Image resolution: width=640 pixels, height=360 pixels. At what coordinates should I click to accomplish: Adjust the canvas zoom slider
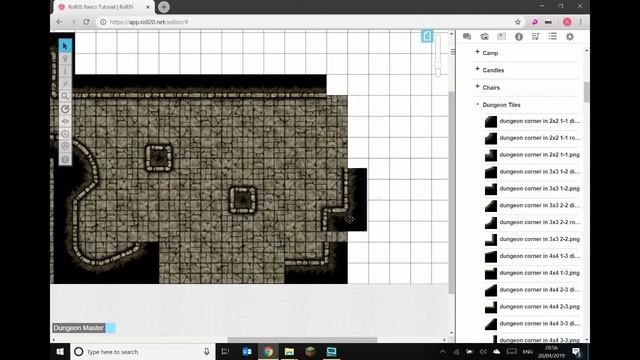tap(438, 65)
